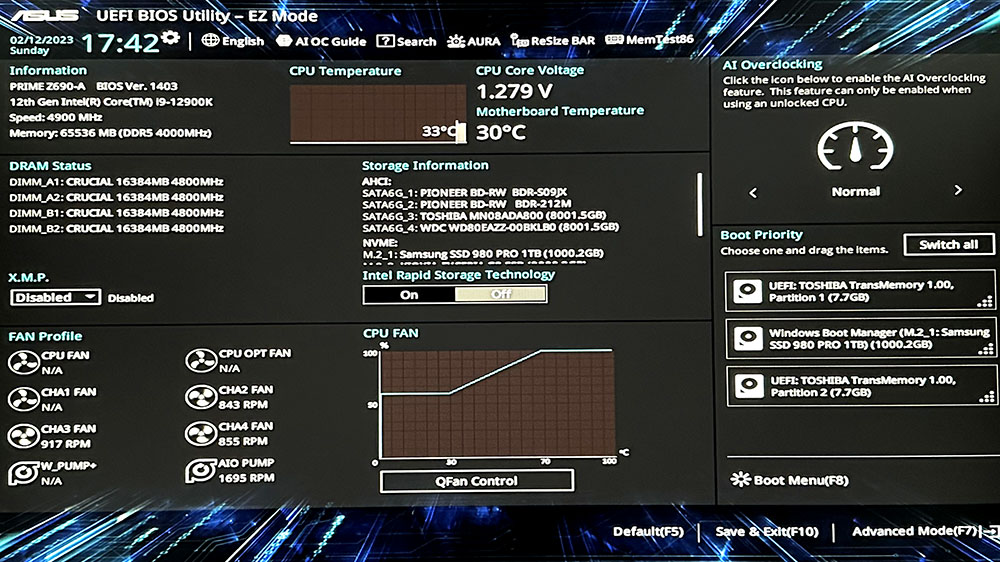This screenshot has height=562, width=1000.
Task: Click the QFan Control button
Action: click(x=477, y=481)
